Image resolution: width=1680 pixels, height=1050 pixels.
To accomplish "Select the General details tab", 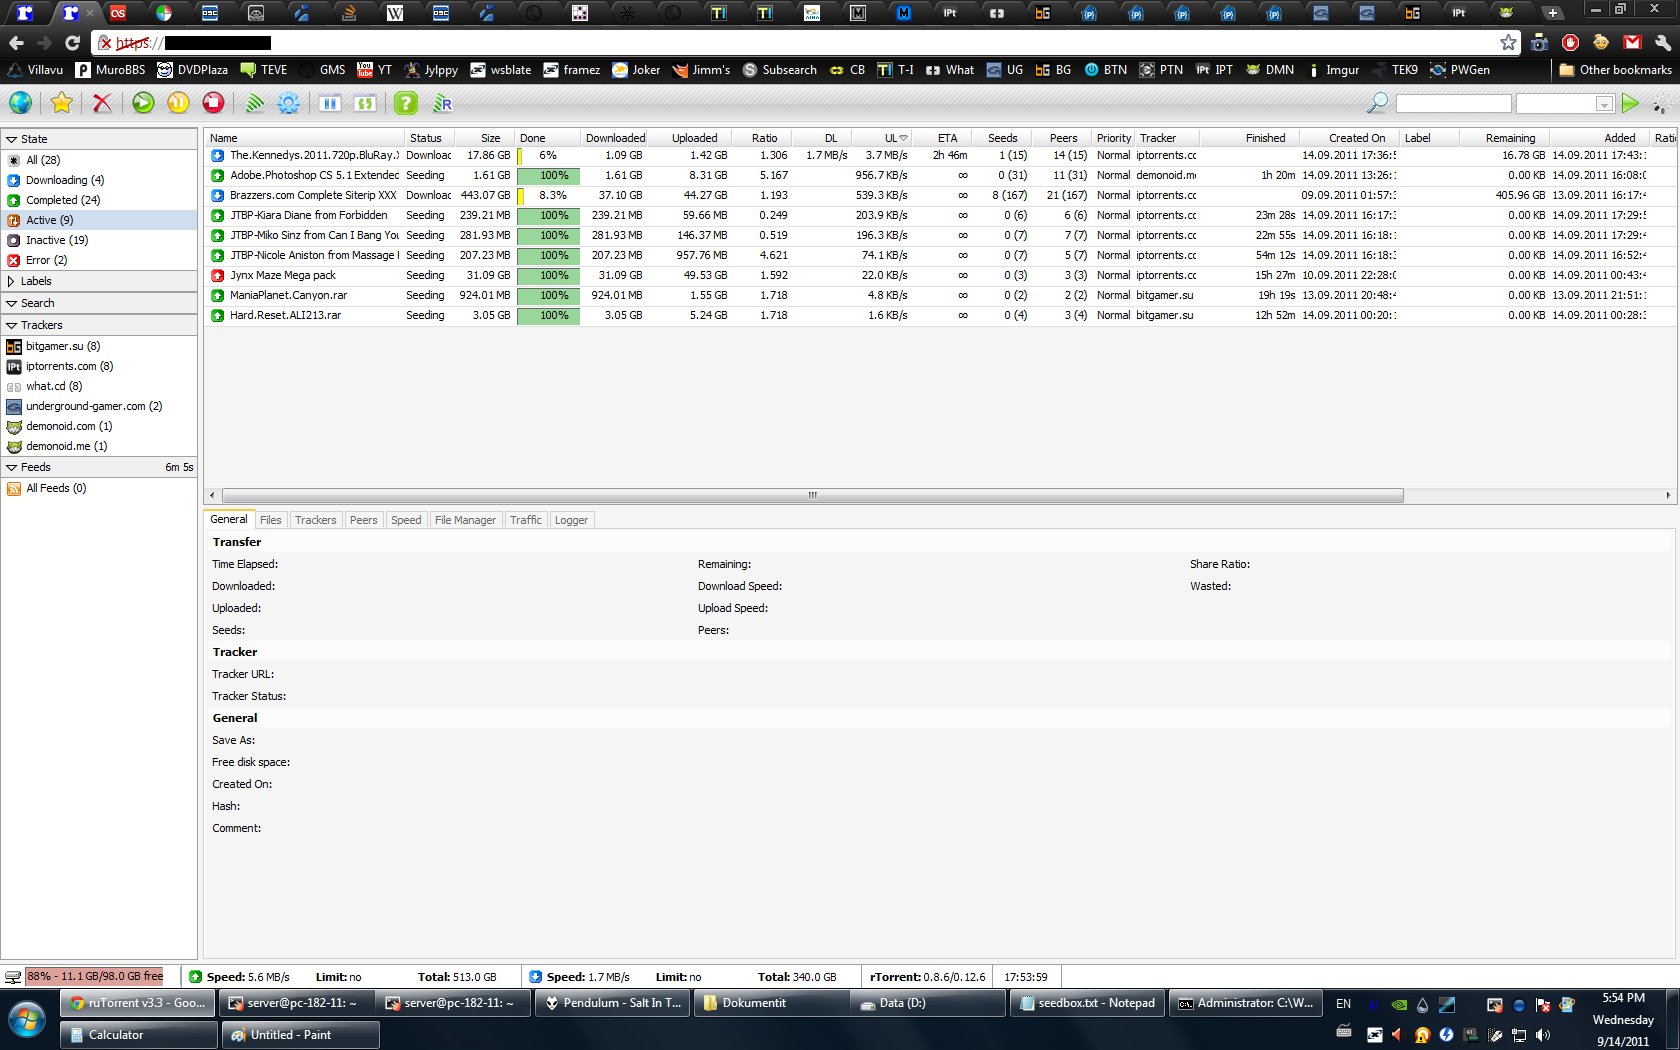I will (228, 519).
